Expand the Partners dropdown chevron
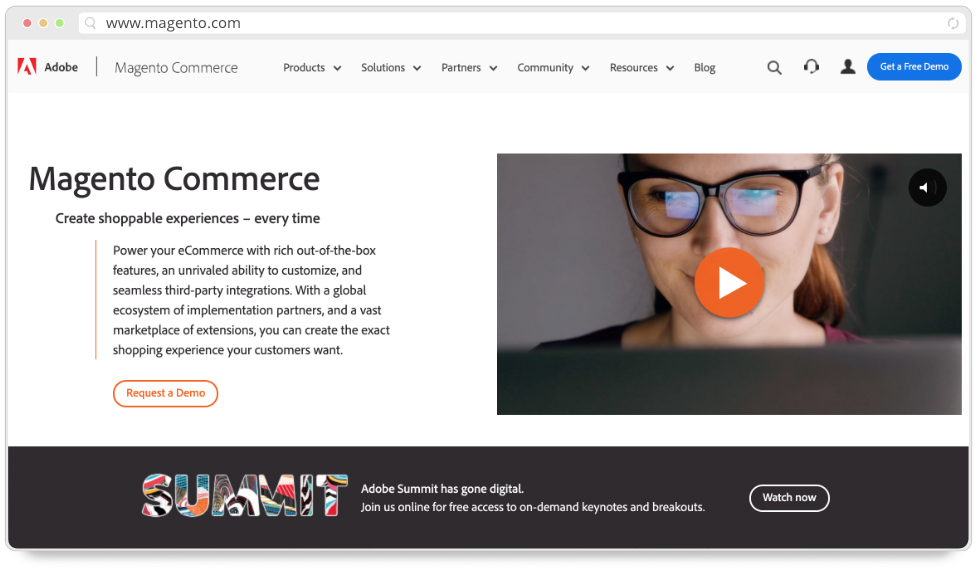The image size is (976, 571). pos(493,68)
